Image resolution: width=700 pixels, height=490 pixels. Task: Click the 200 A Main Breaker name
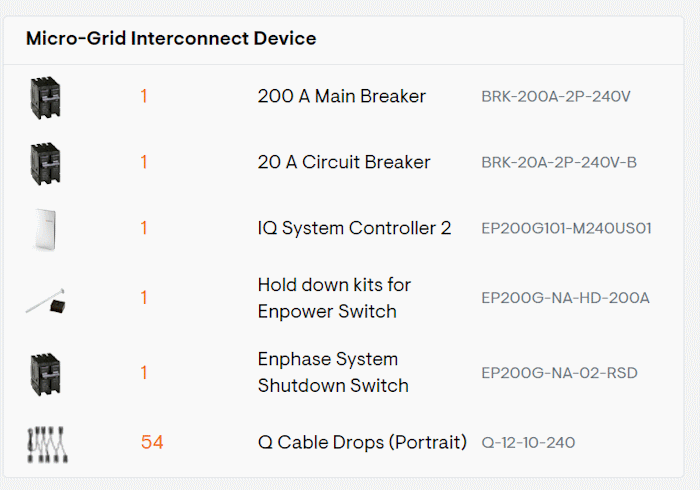[342, 96]
